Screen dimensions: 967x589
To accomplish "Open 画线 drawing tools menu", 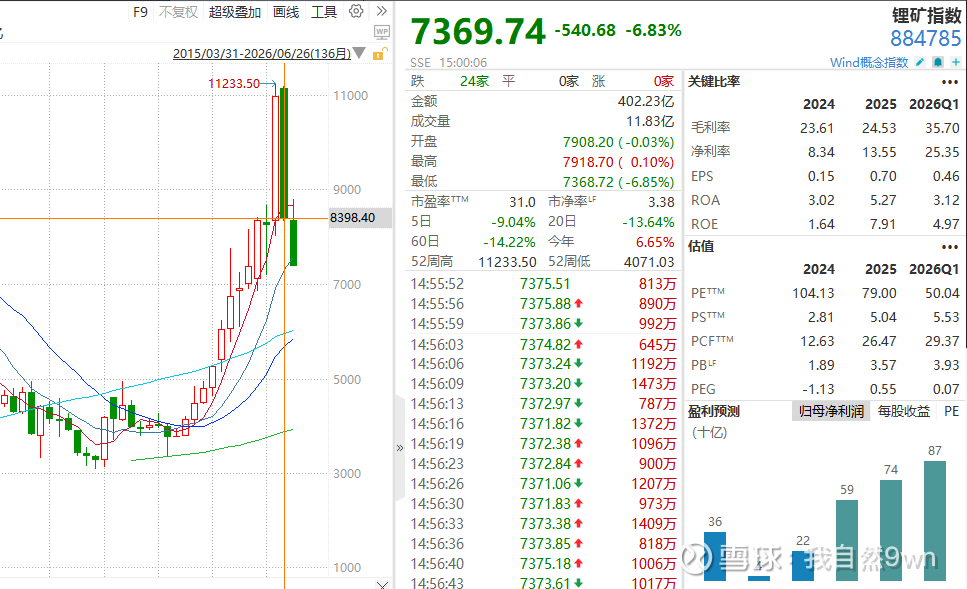I will click(286, 12).
